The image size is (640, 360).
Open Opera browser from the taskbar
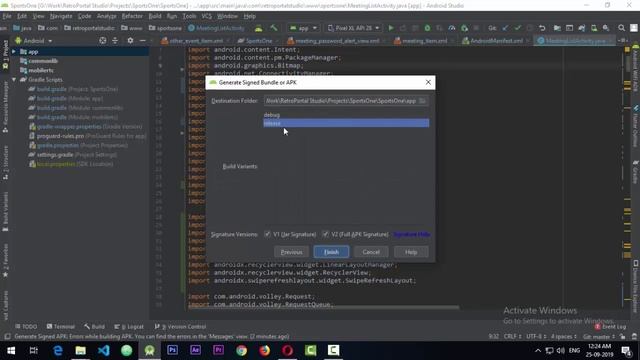click(x=287, y=350)
